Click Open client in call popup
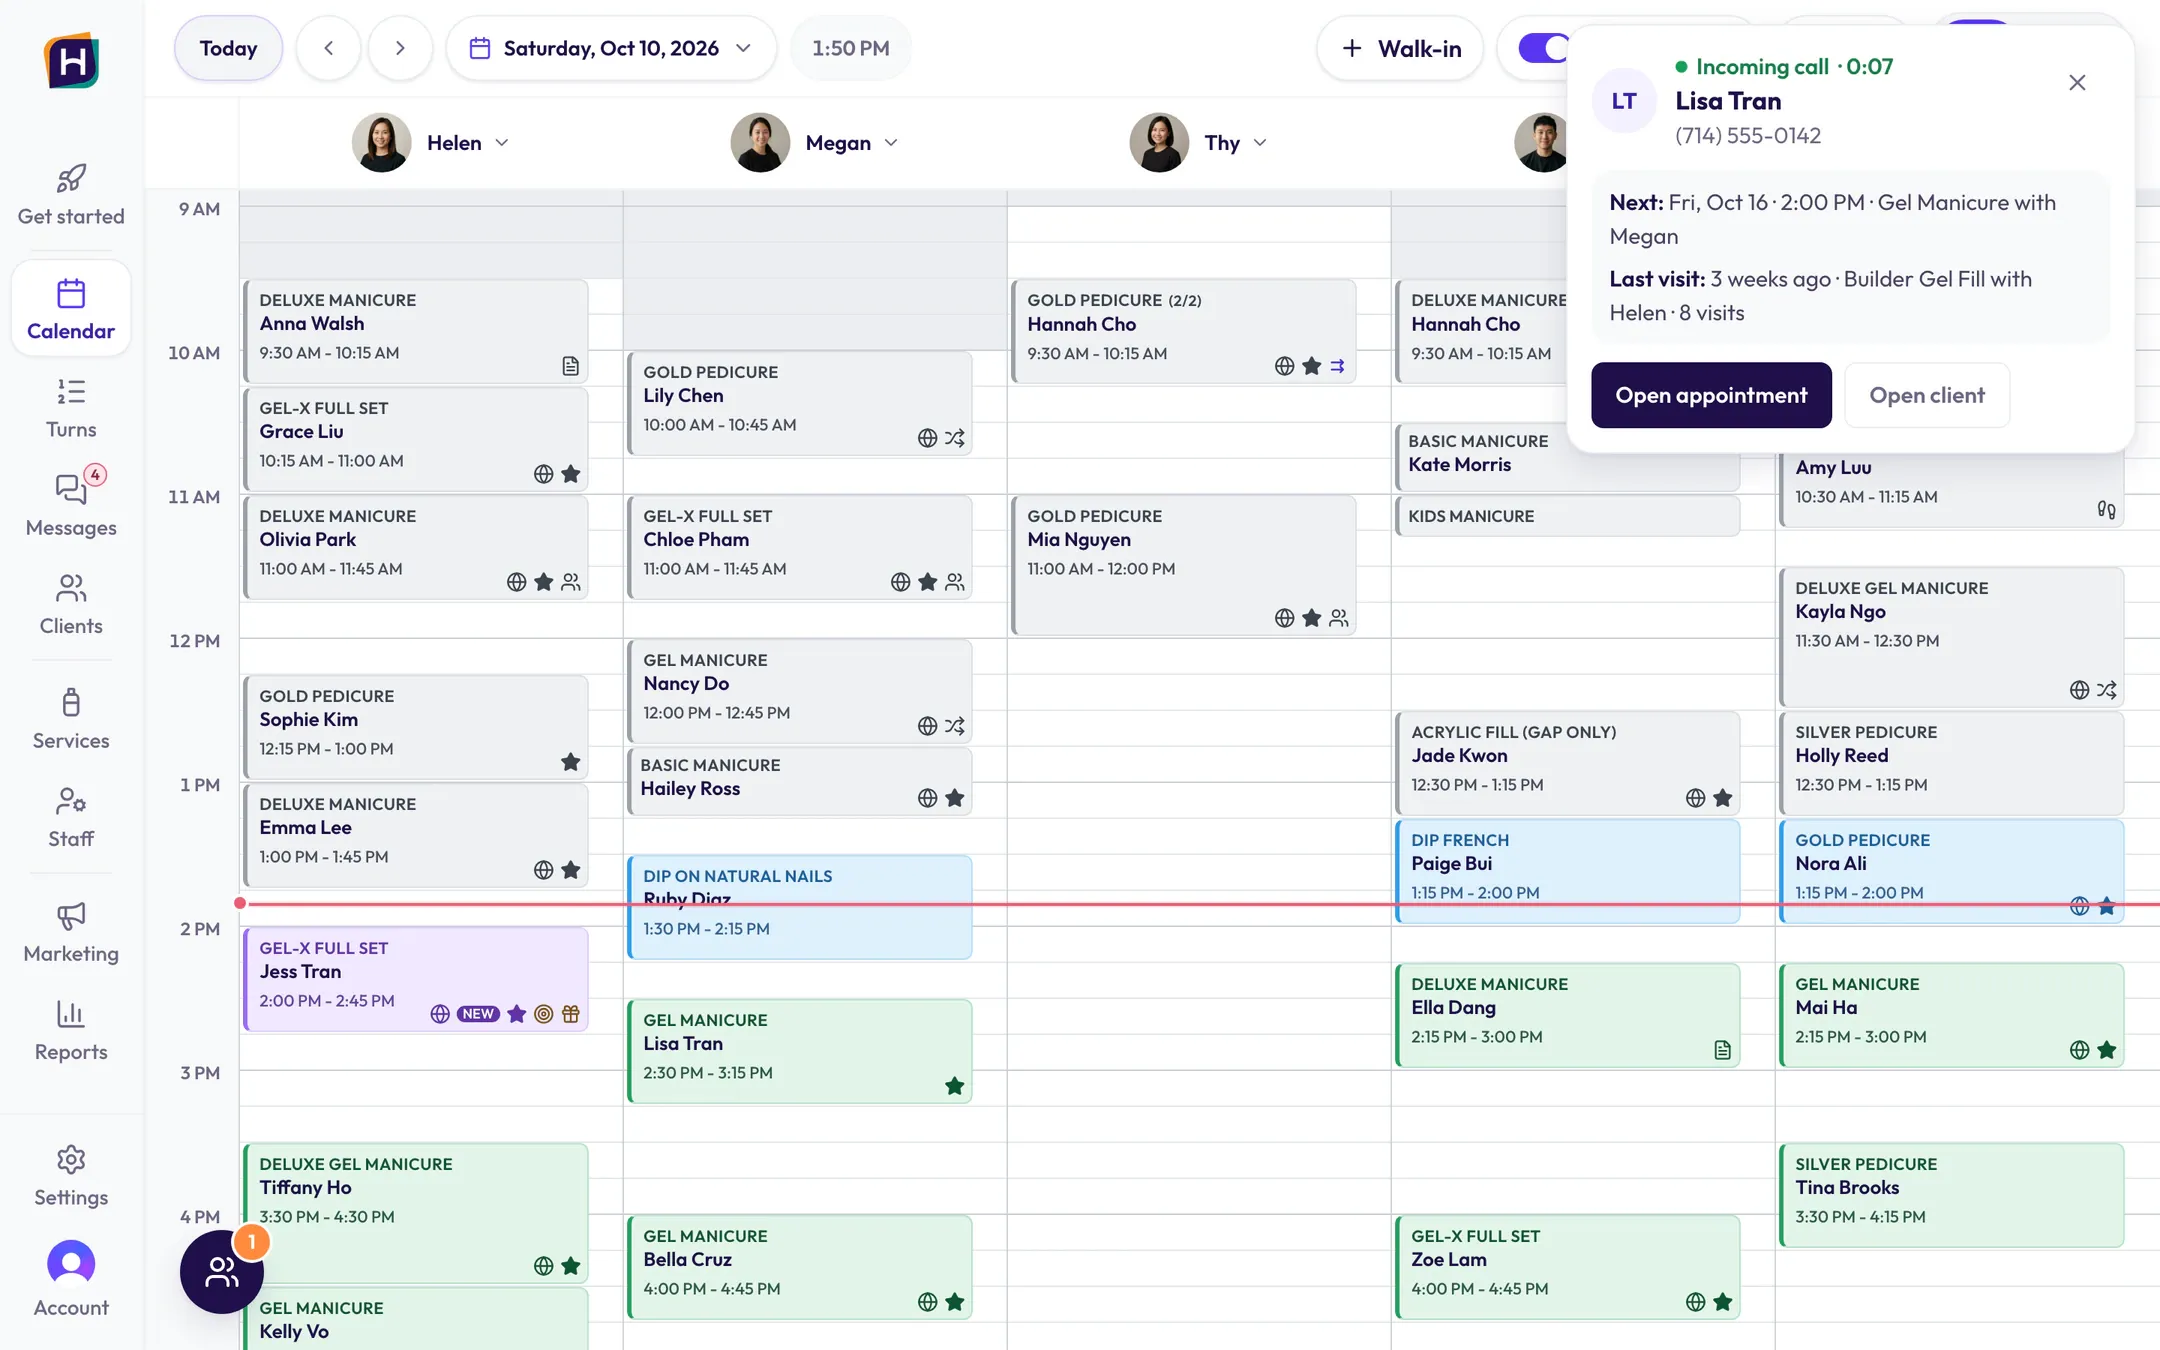The height and width of the screenshot is (1350, 2160). [x=1927, y=395]
